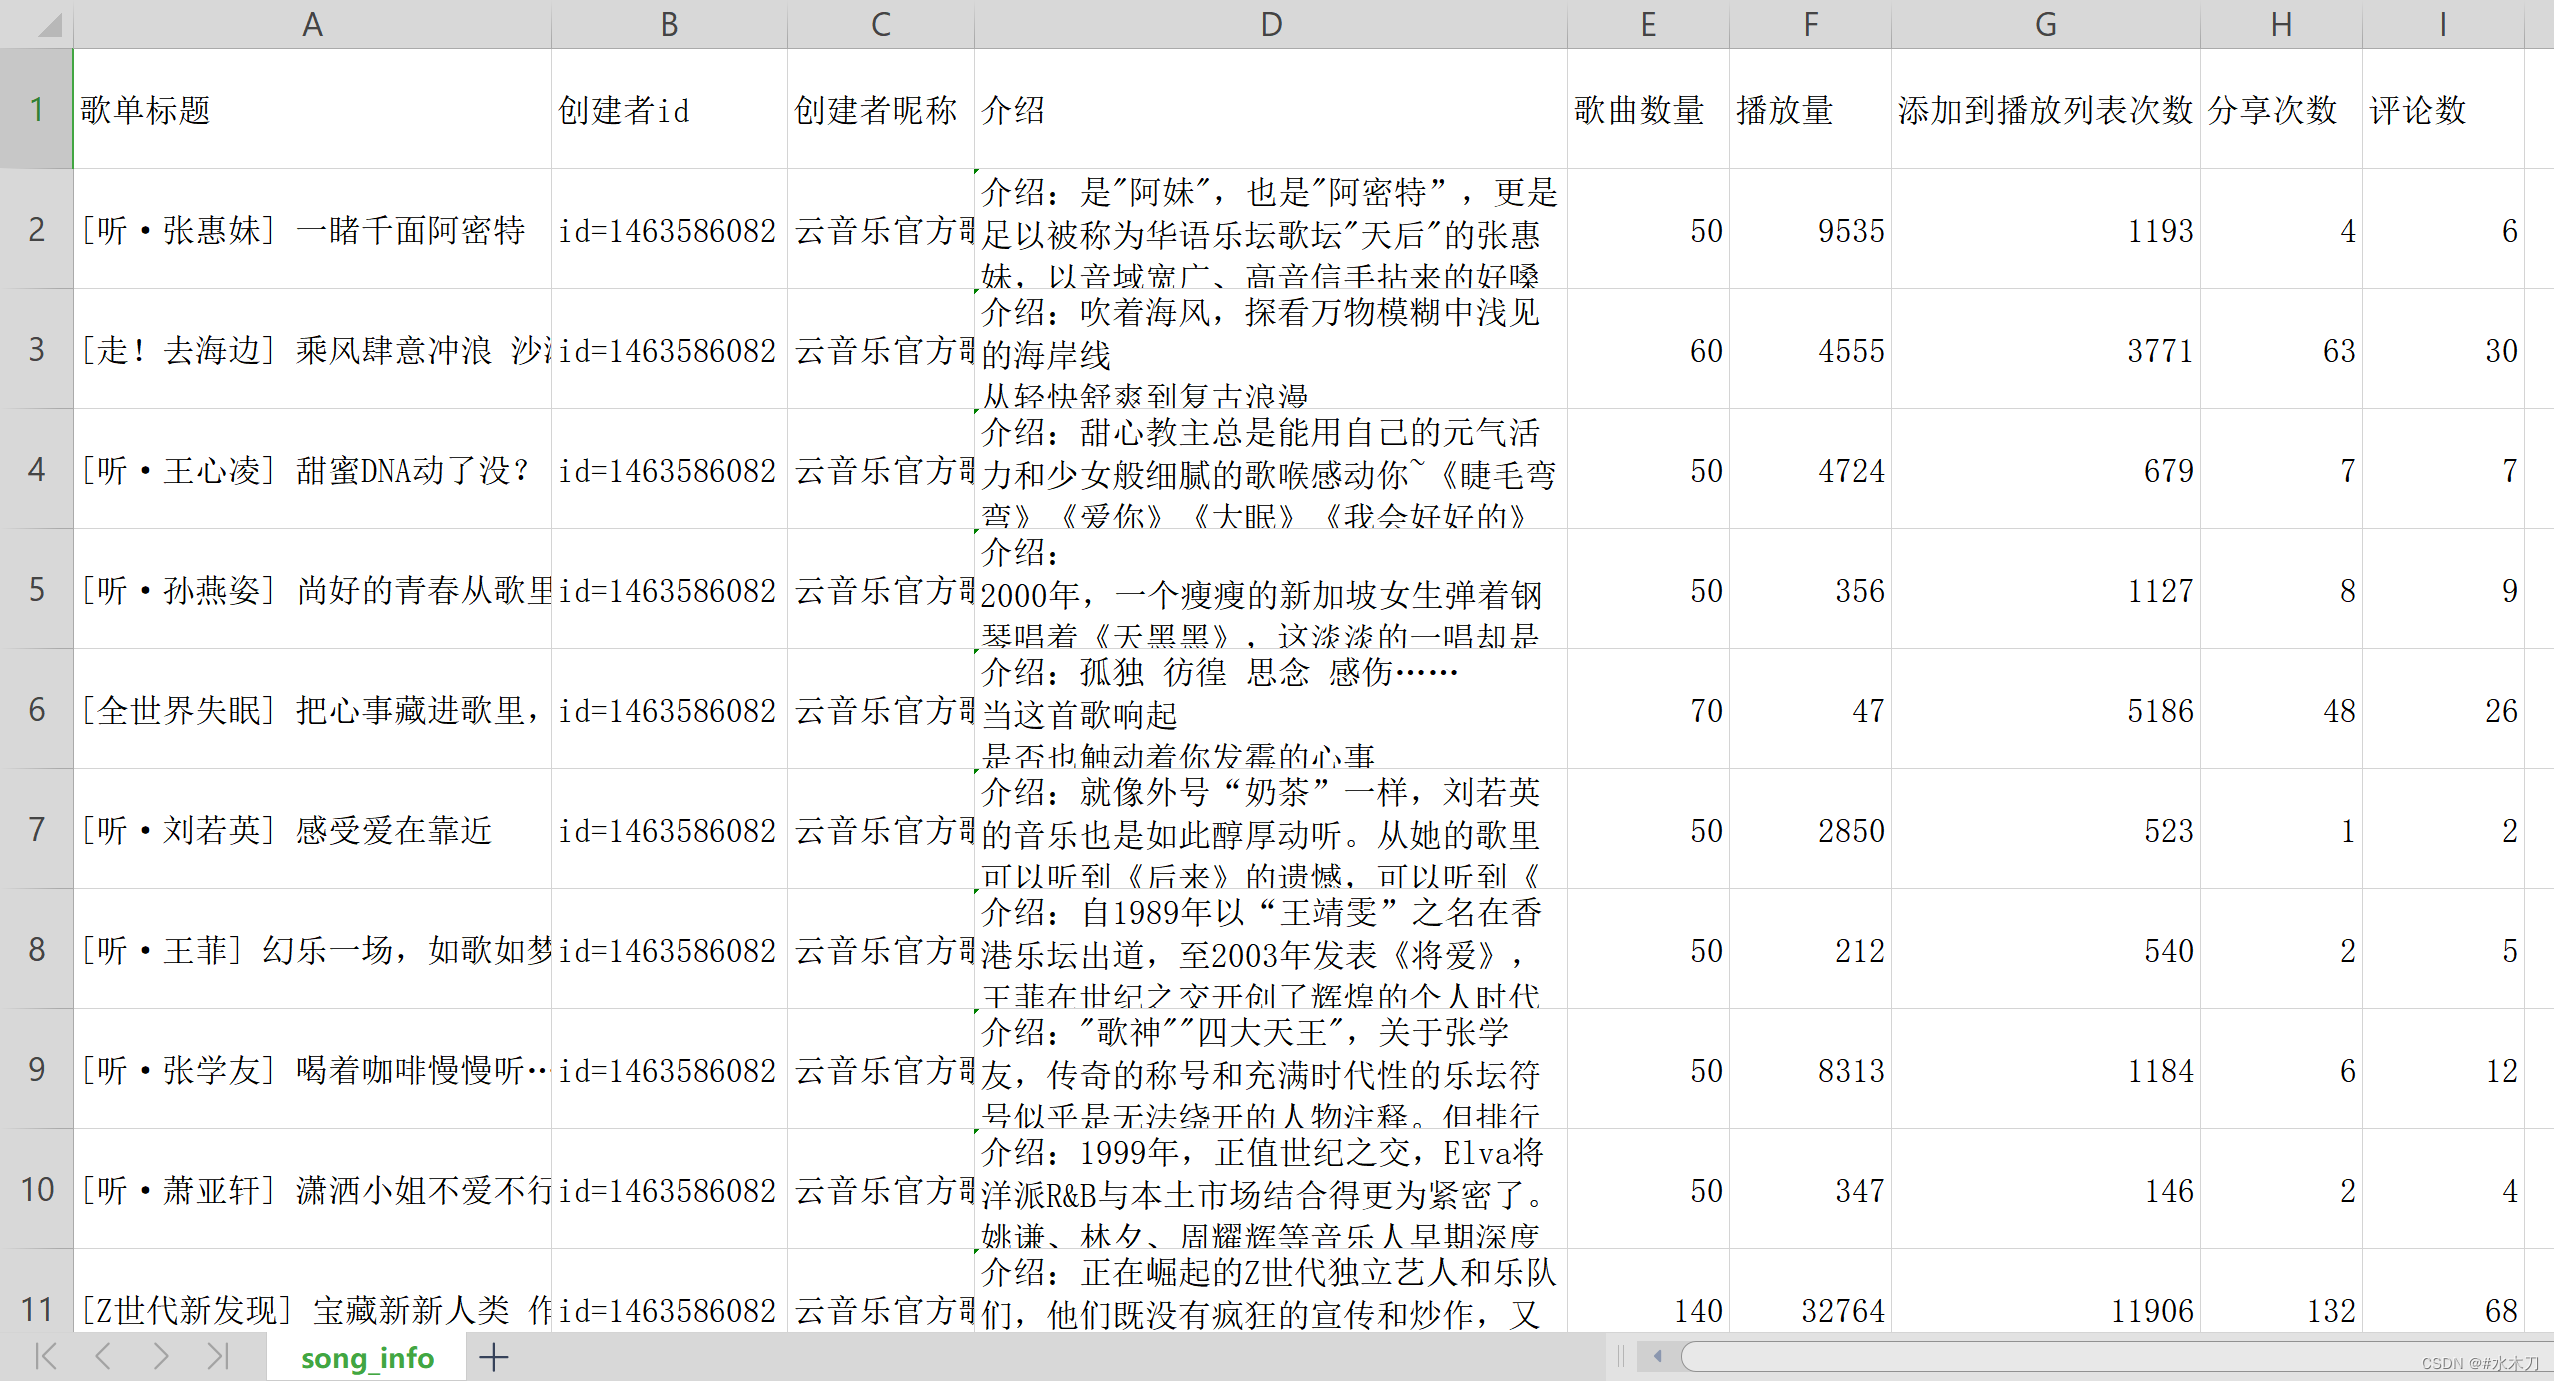Image resolution: width=2554 pixels, height=1381 pixels.
Task: Click play count cell 32764
Action: tap(1810, 1291)
